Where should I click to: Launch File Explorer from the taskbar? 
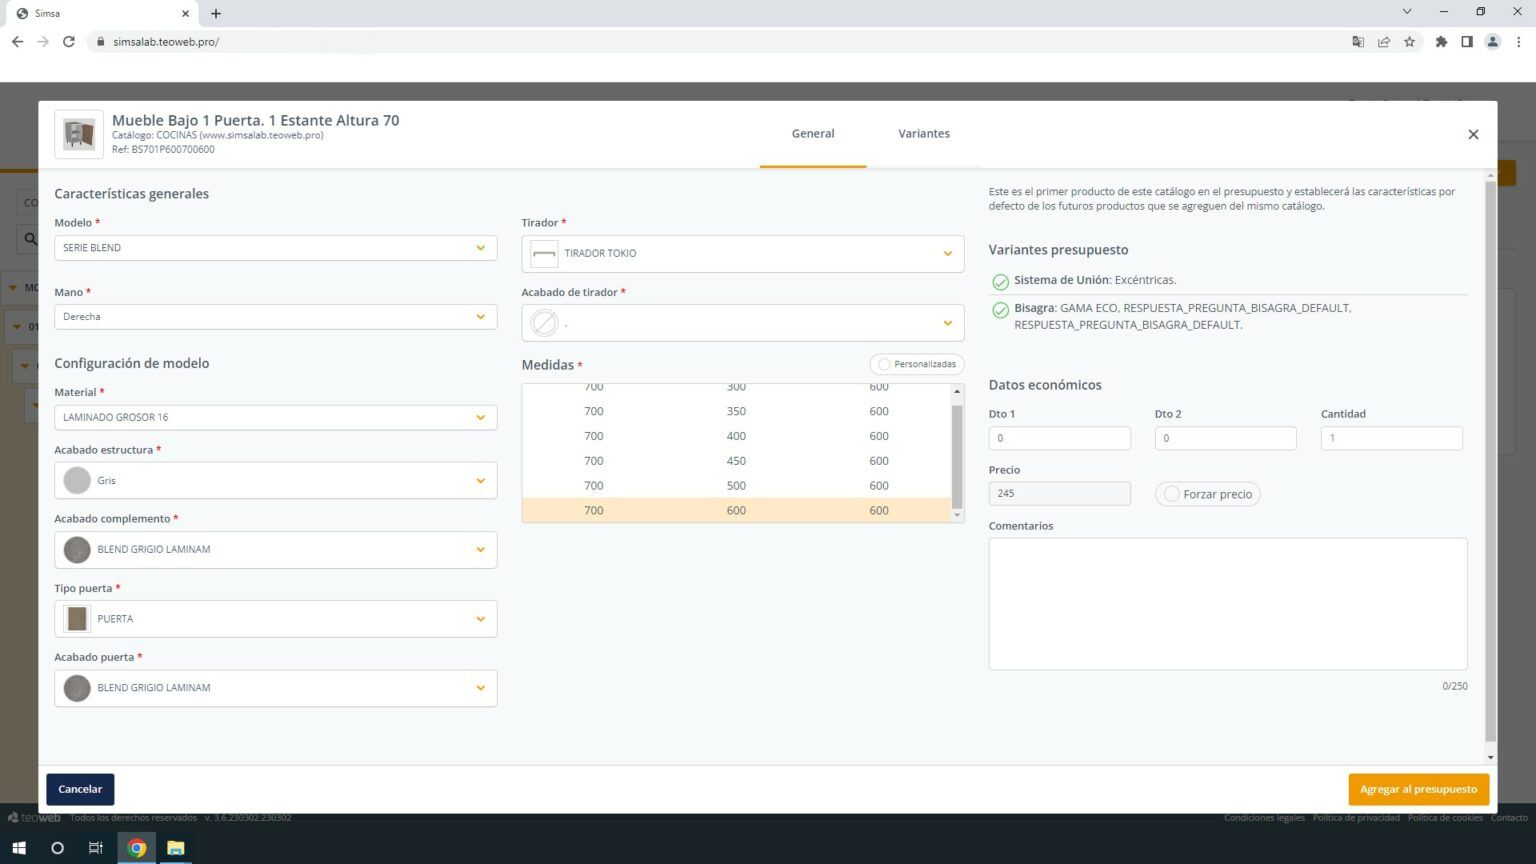(176, 848)
